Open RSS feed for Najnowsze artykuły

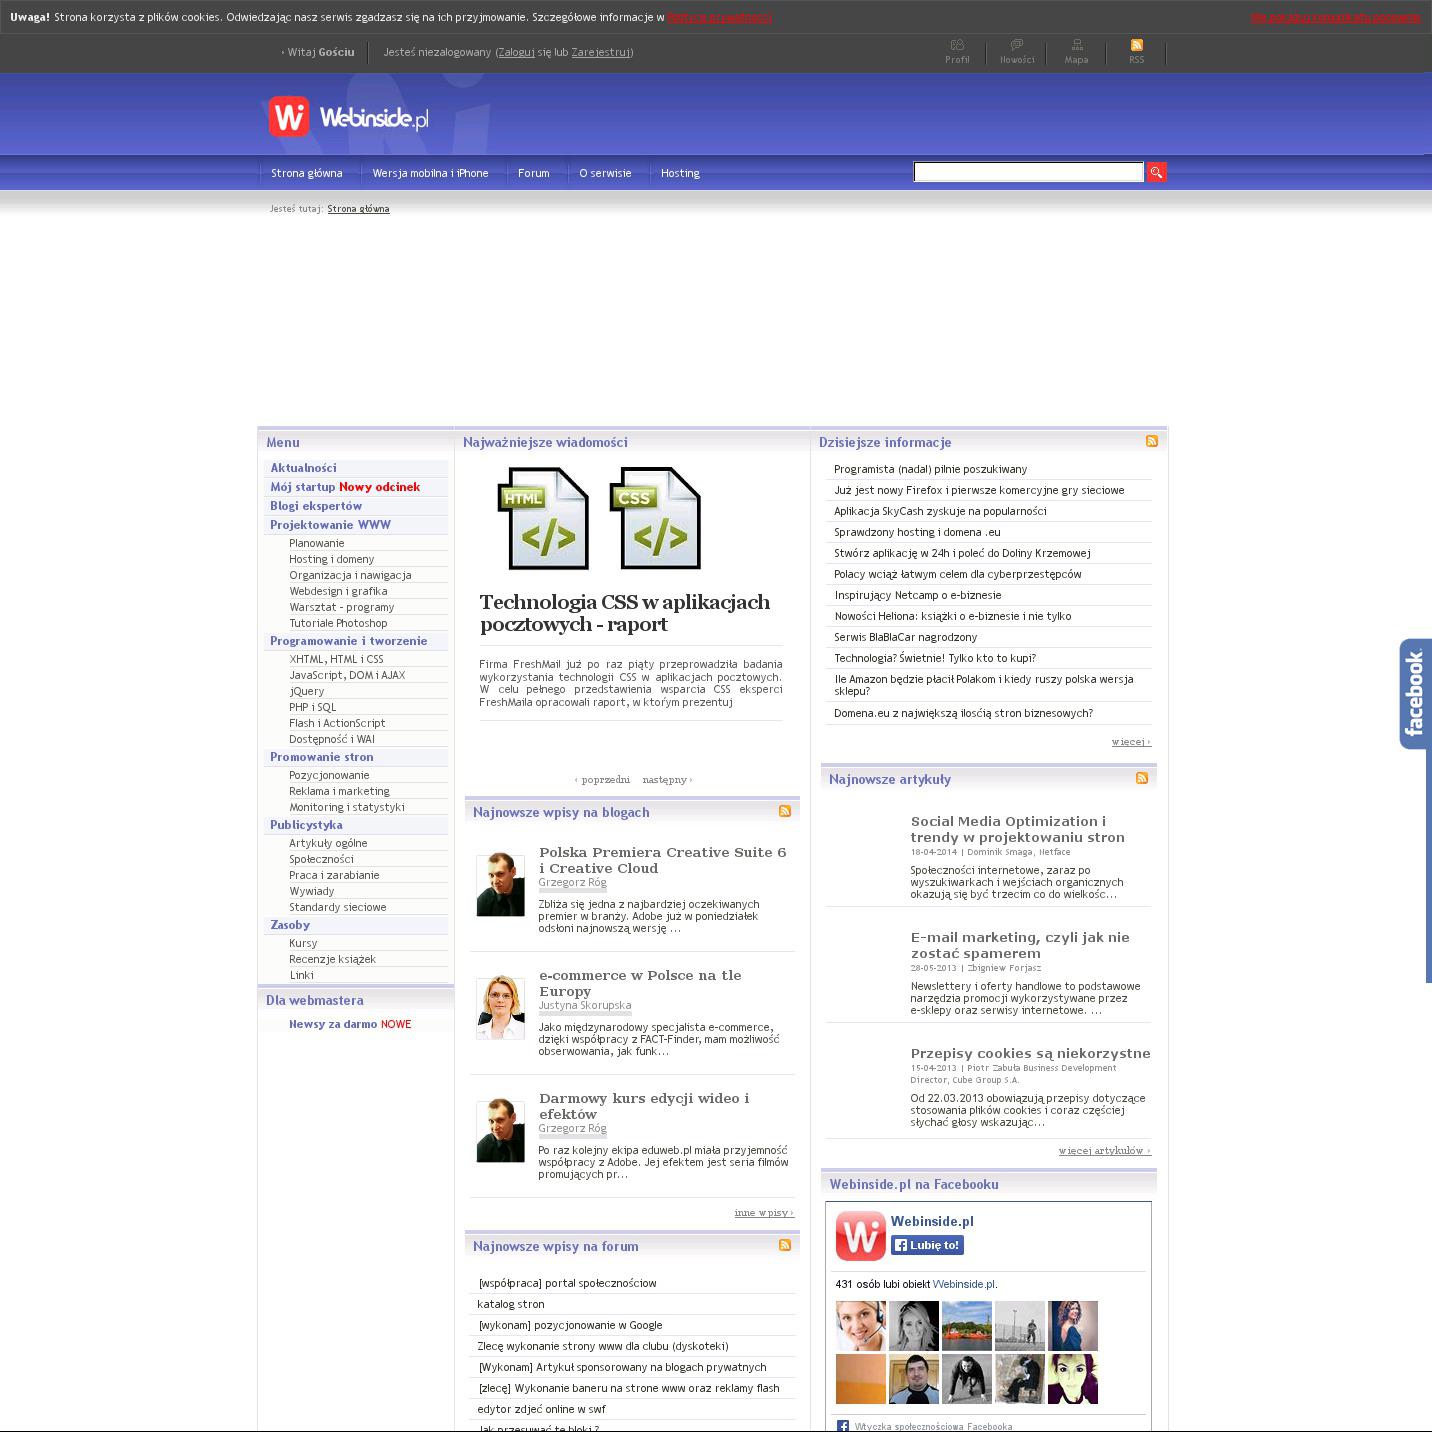pos(1142,778)
